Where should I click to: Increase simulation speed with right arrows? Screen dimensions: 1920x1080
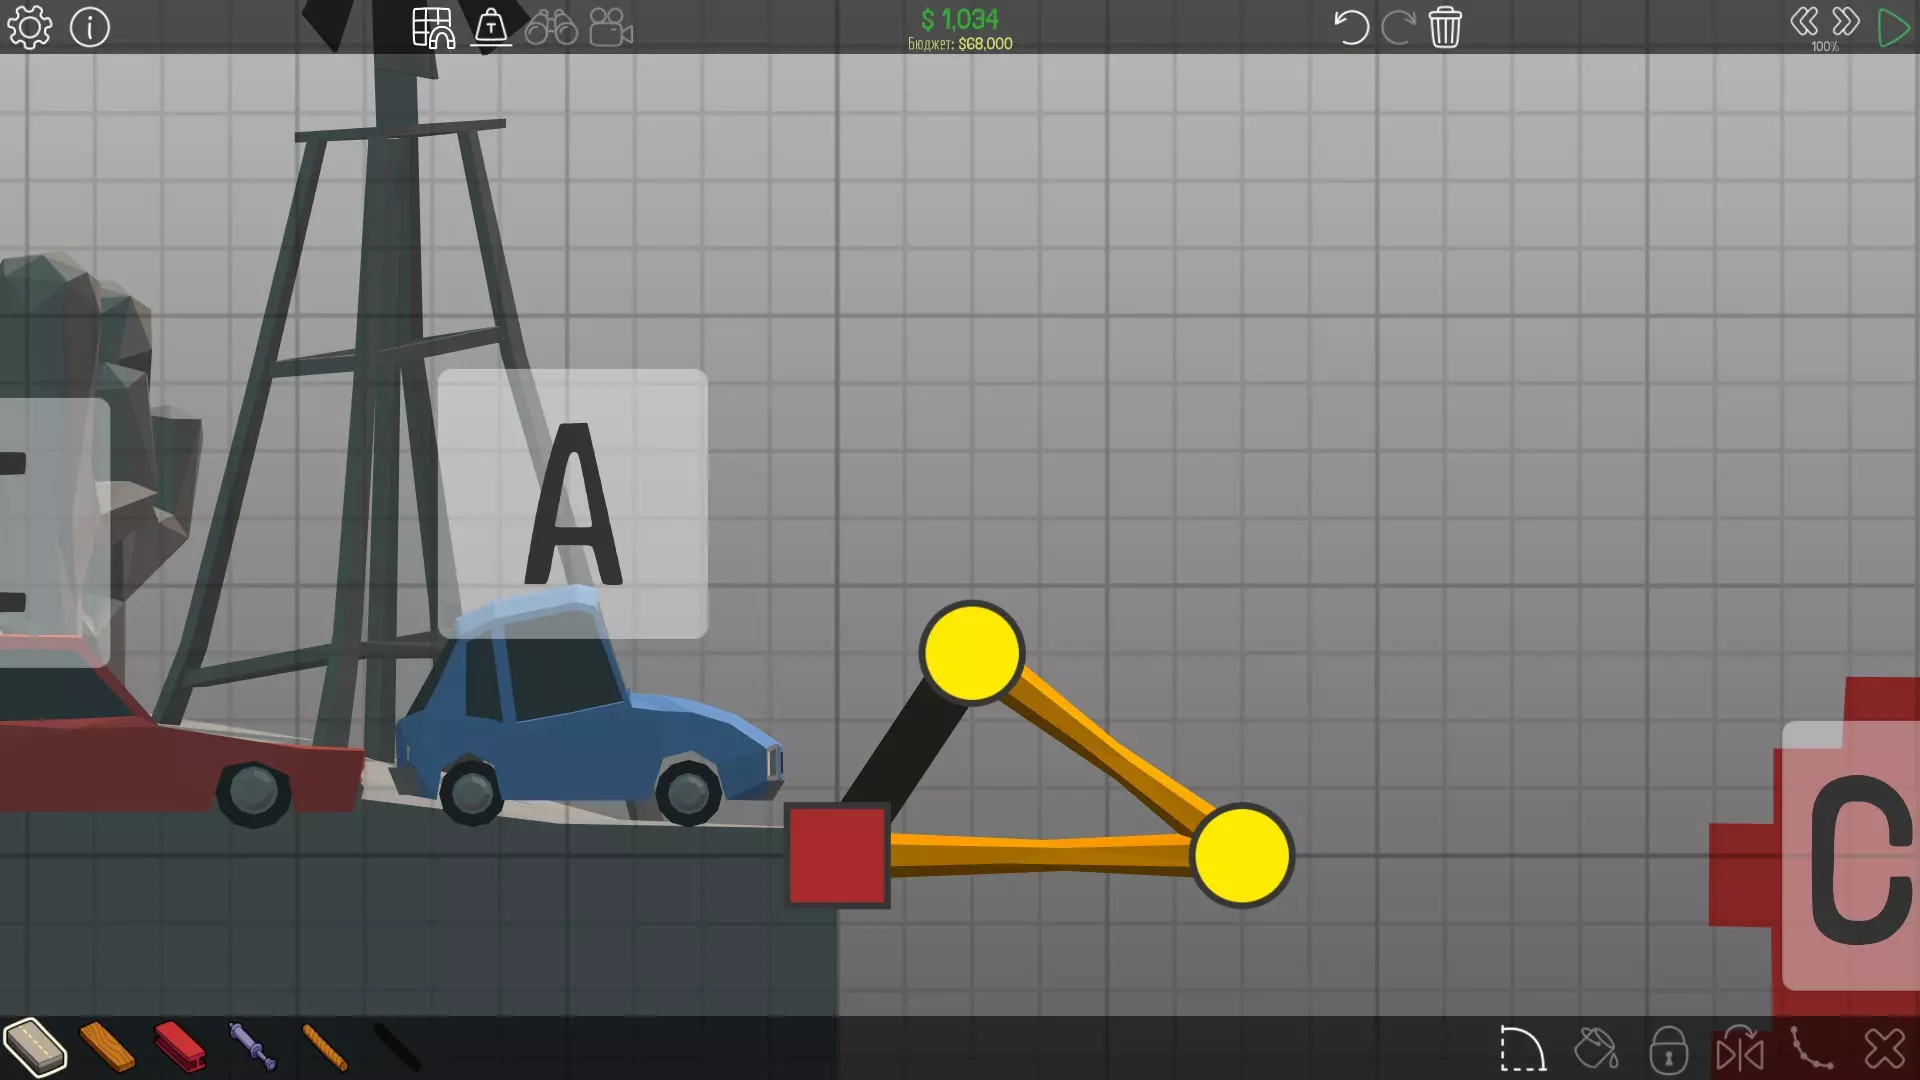1846,21
